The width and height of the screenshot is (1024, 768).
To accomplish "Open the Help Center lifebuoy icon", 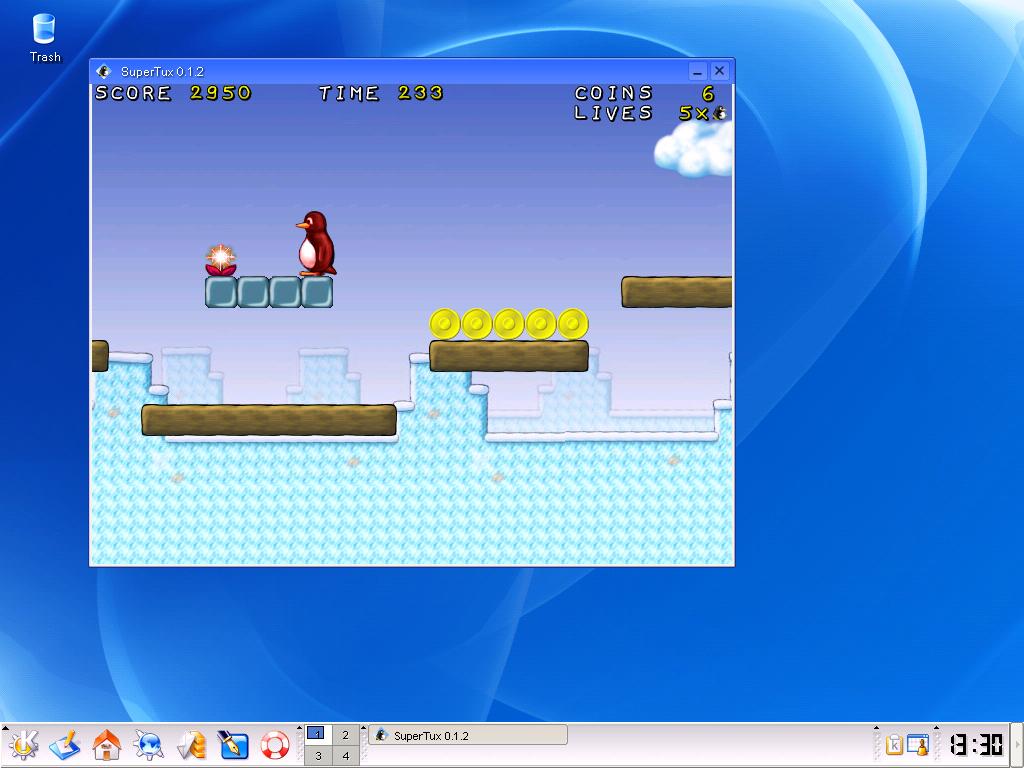I will click(274, 745).
